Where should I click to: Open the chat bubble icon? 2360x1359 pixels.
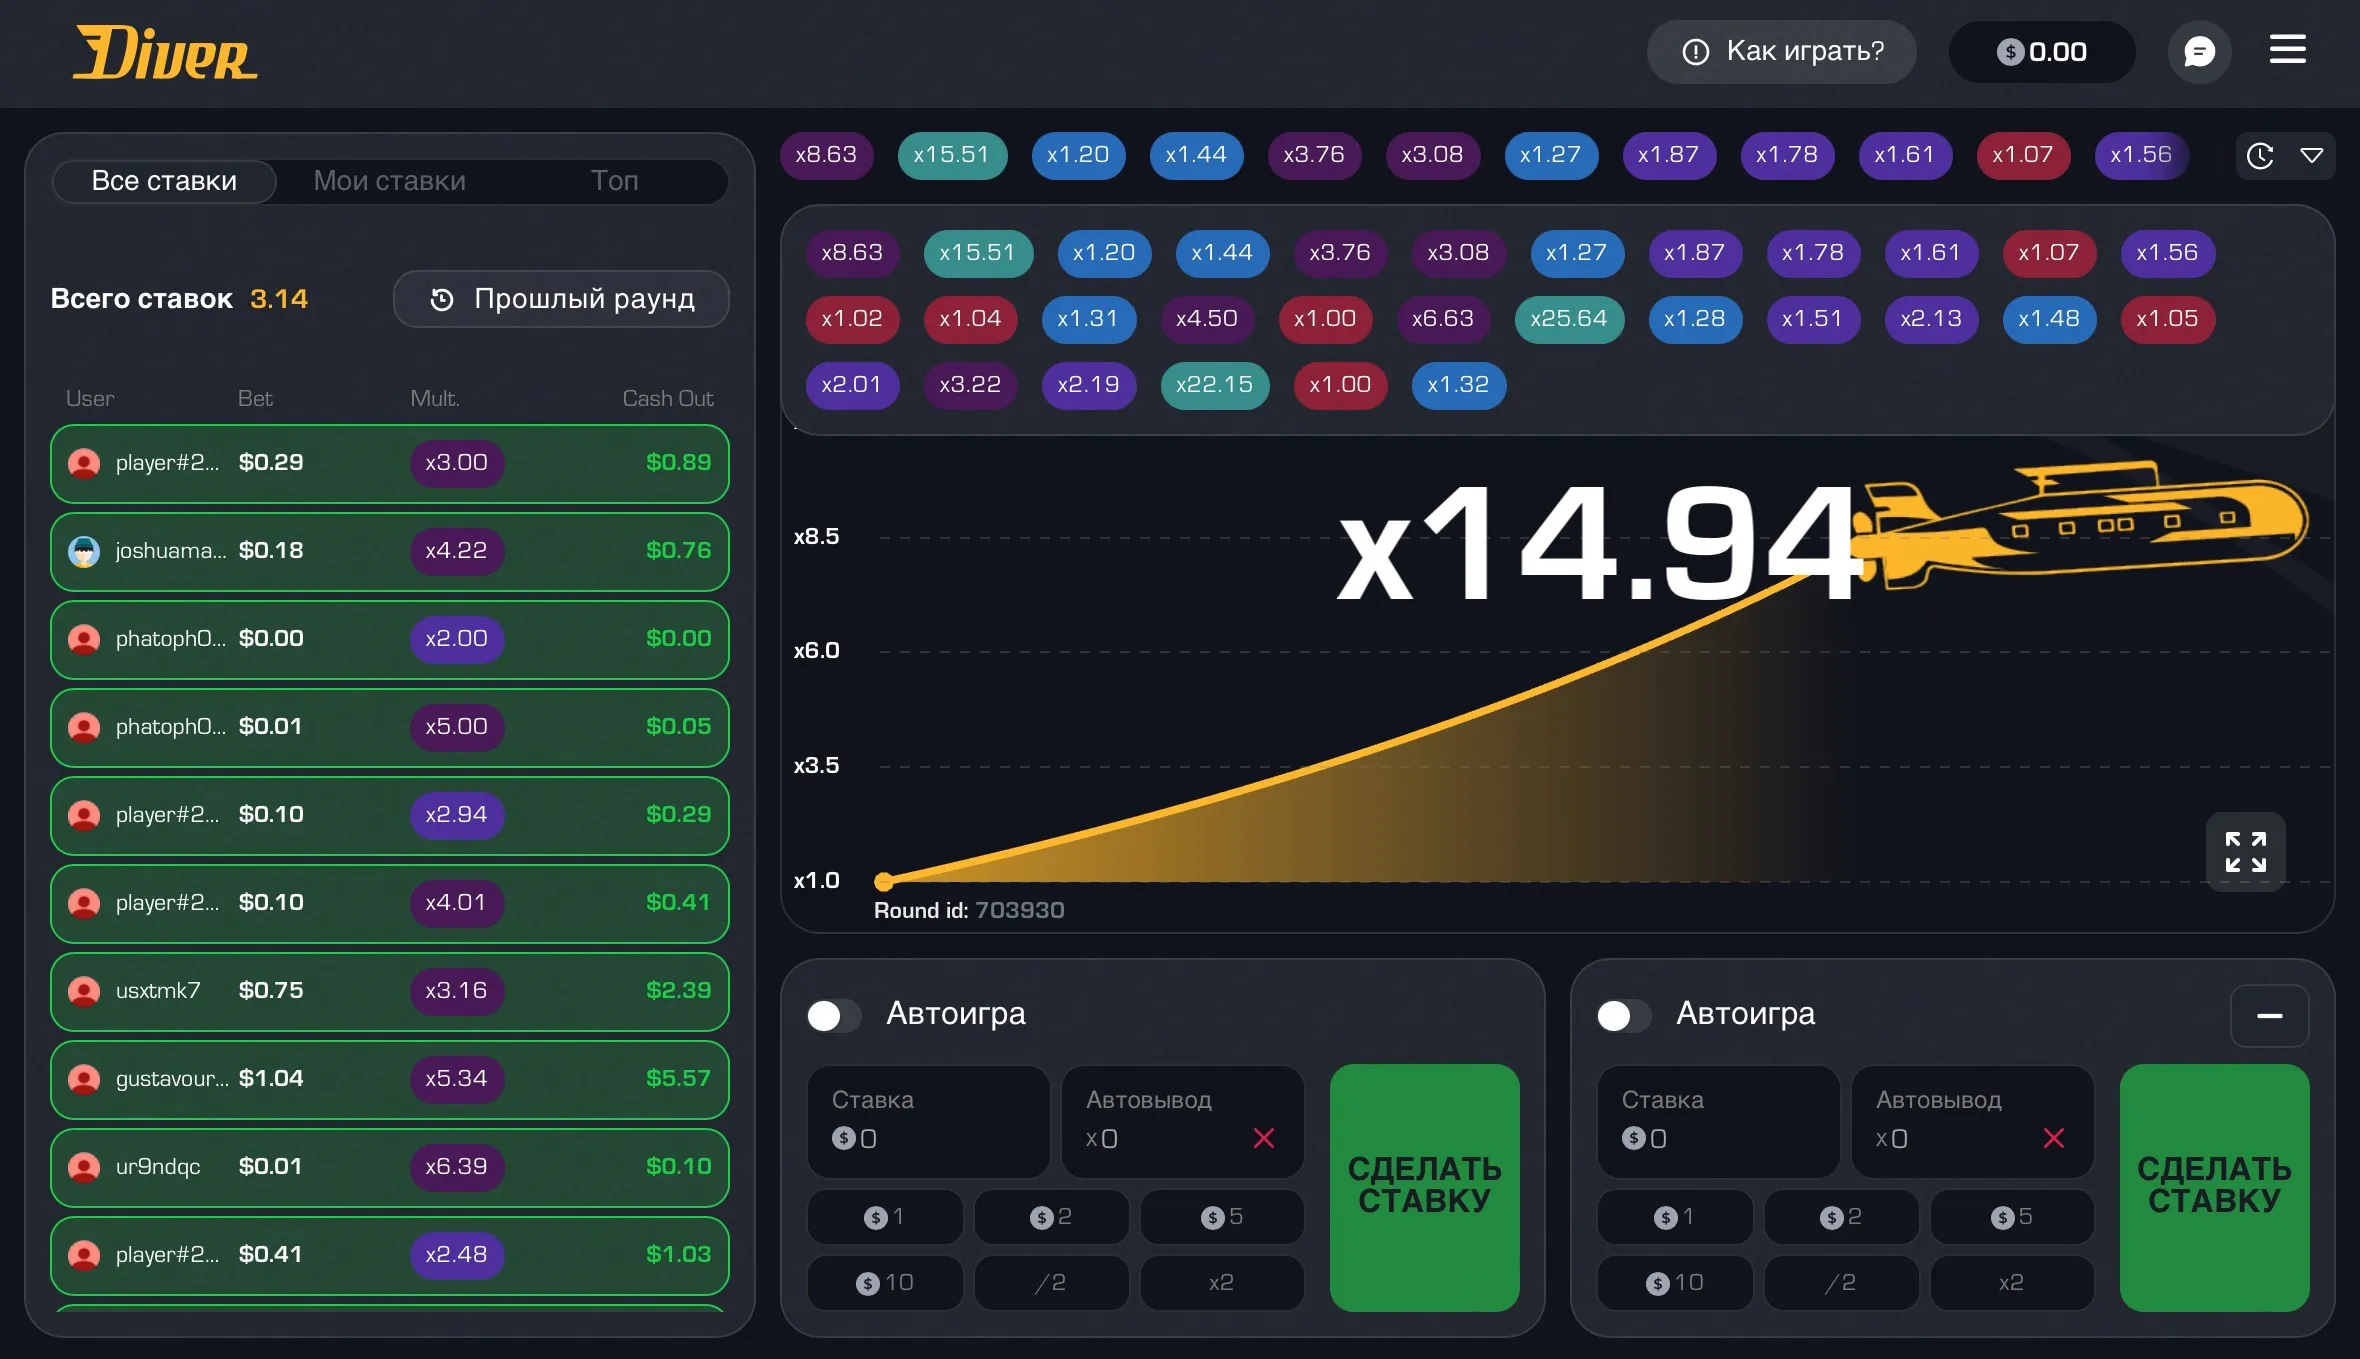2199,52
